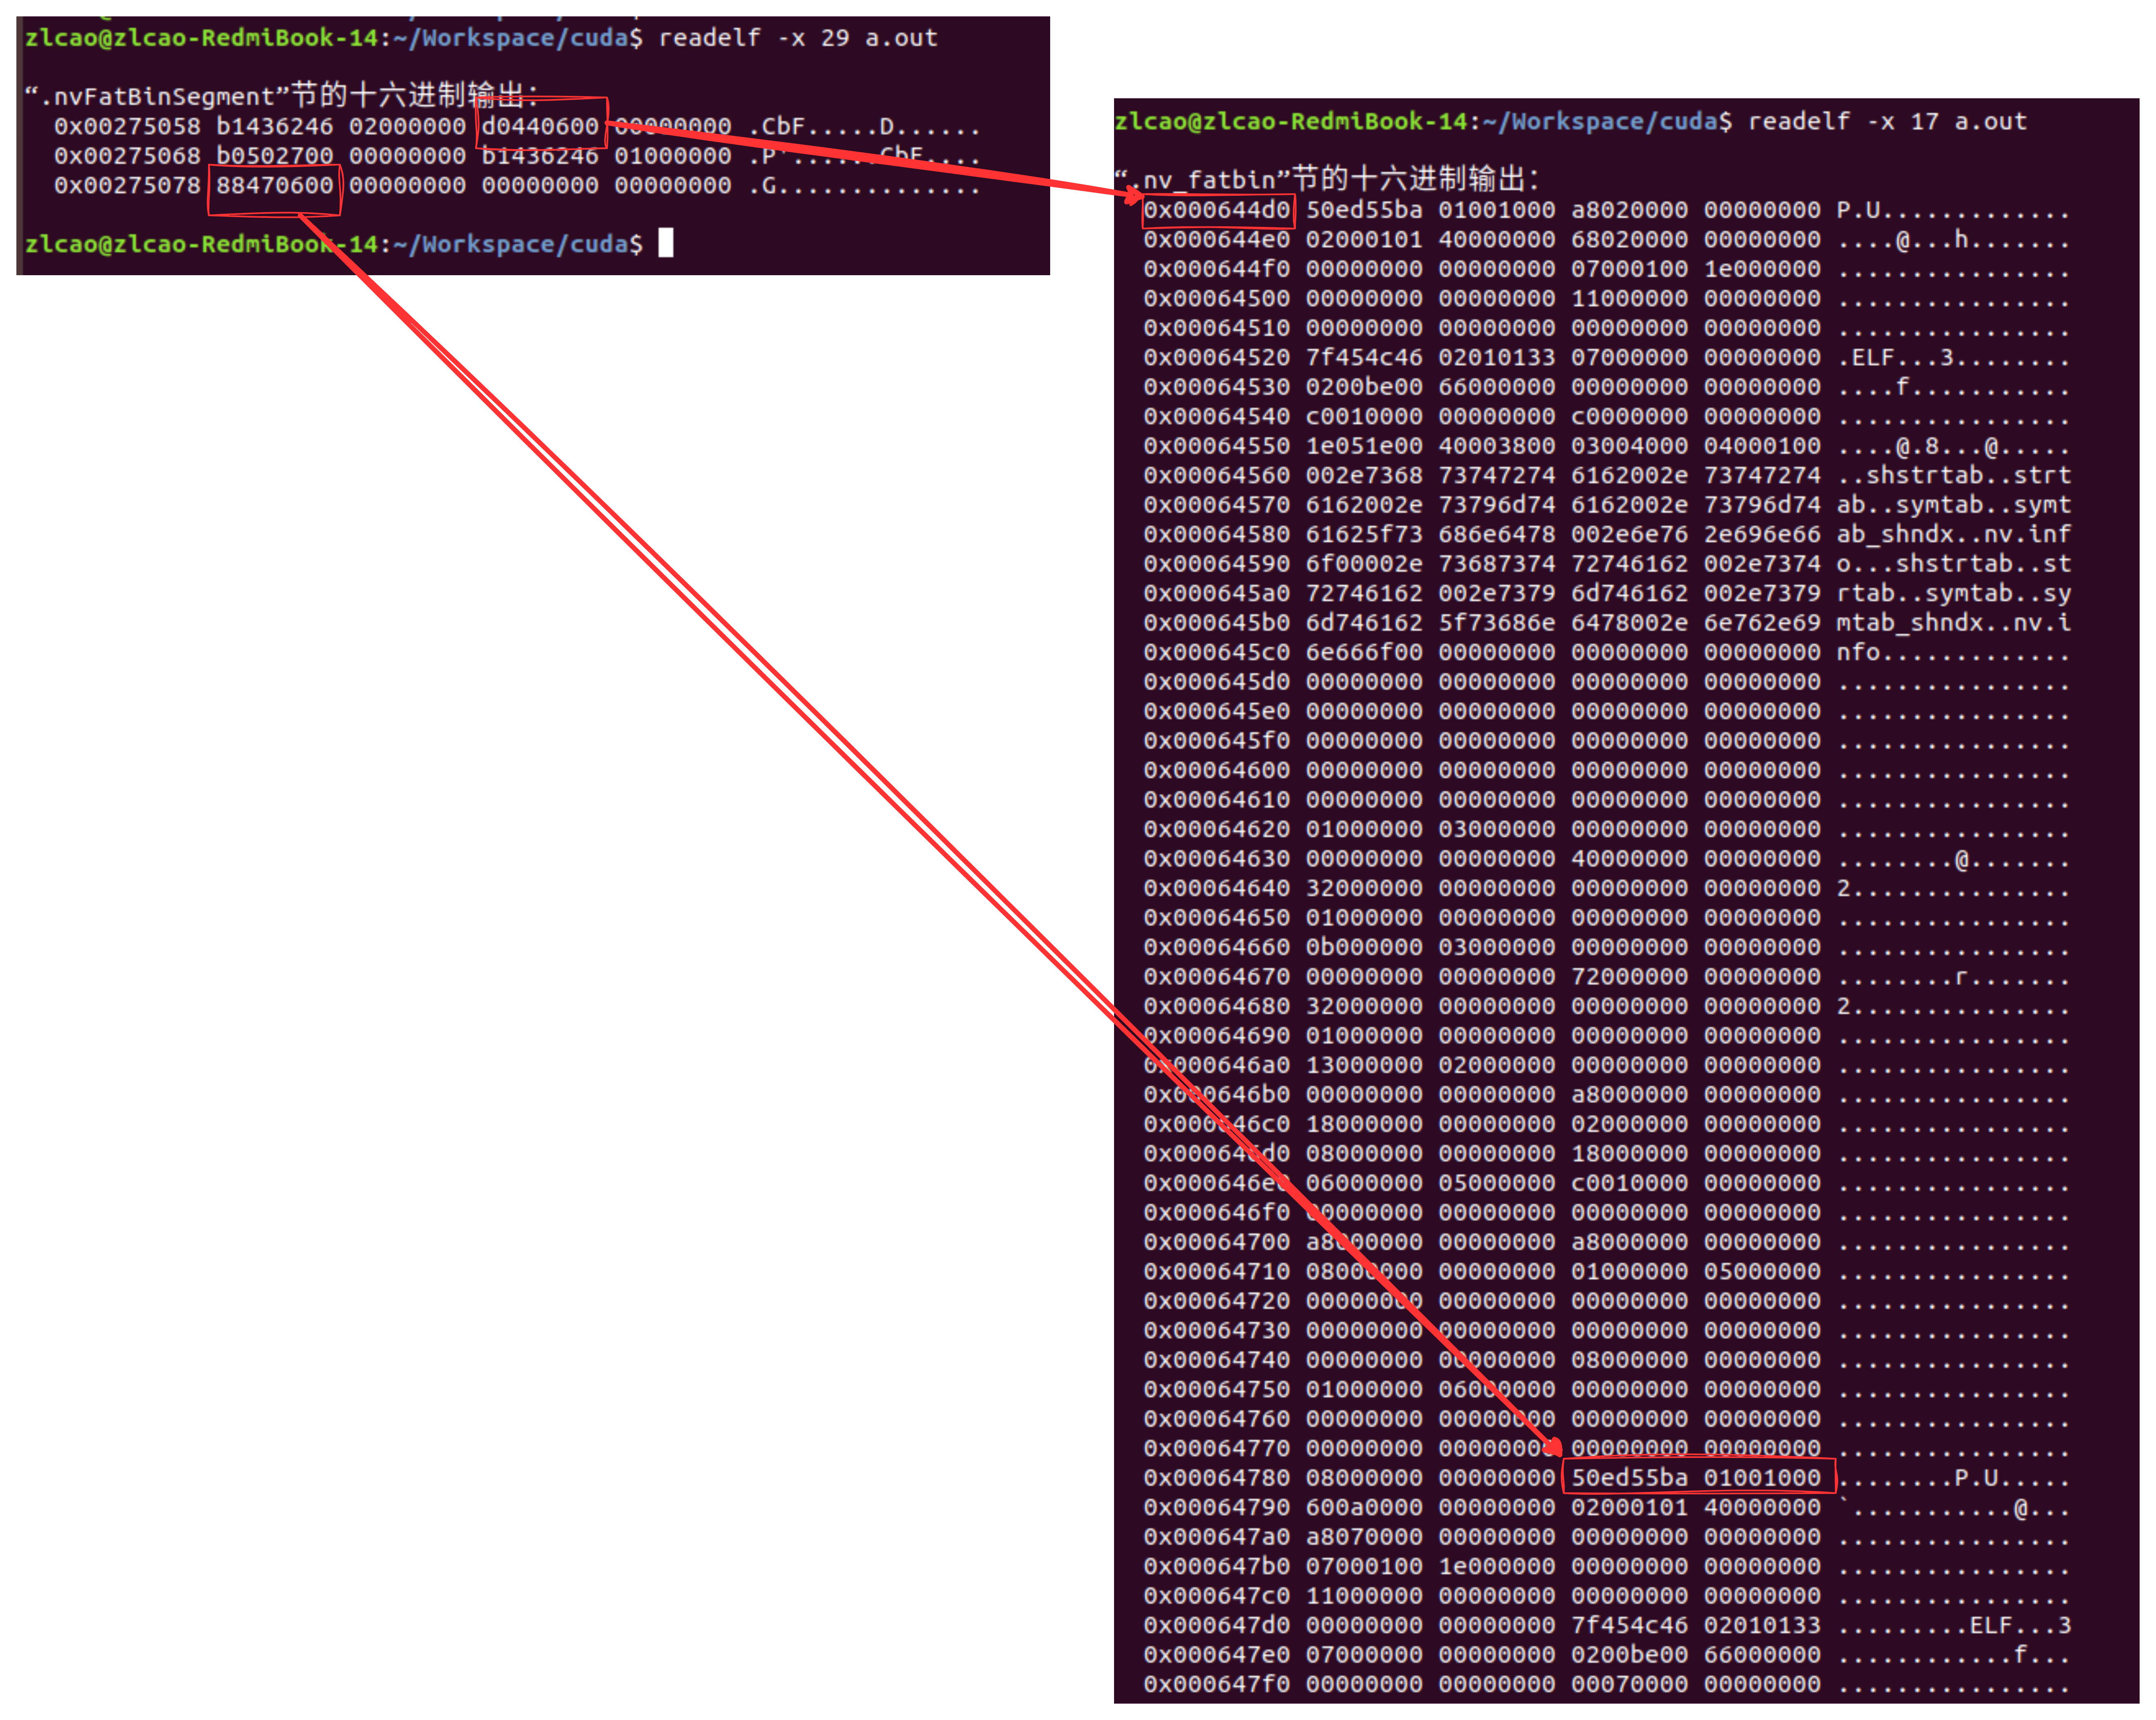
Task: Select c0010000 in row 0x00064540
Action: (1364, 416)
